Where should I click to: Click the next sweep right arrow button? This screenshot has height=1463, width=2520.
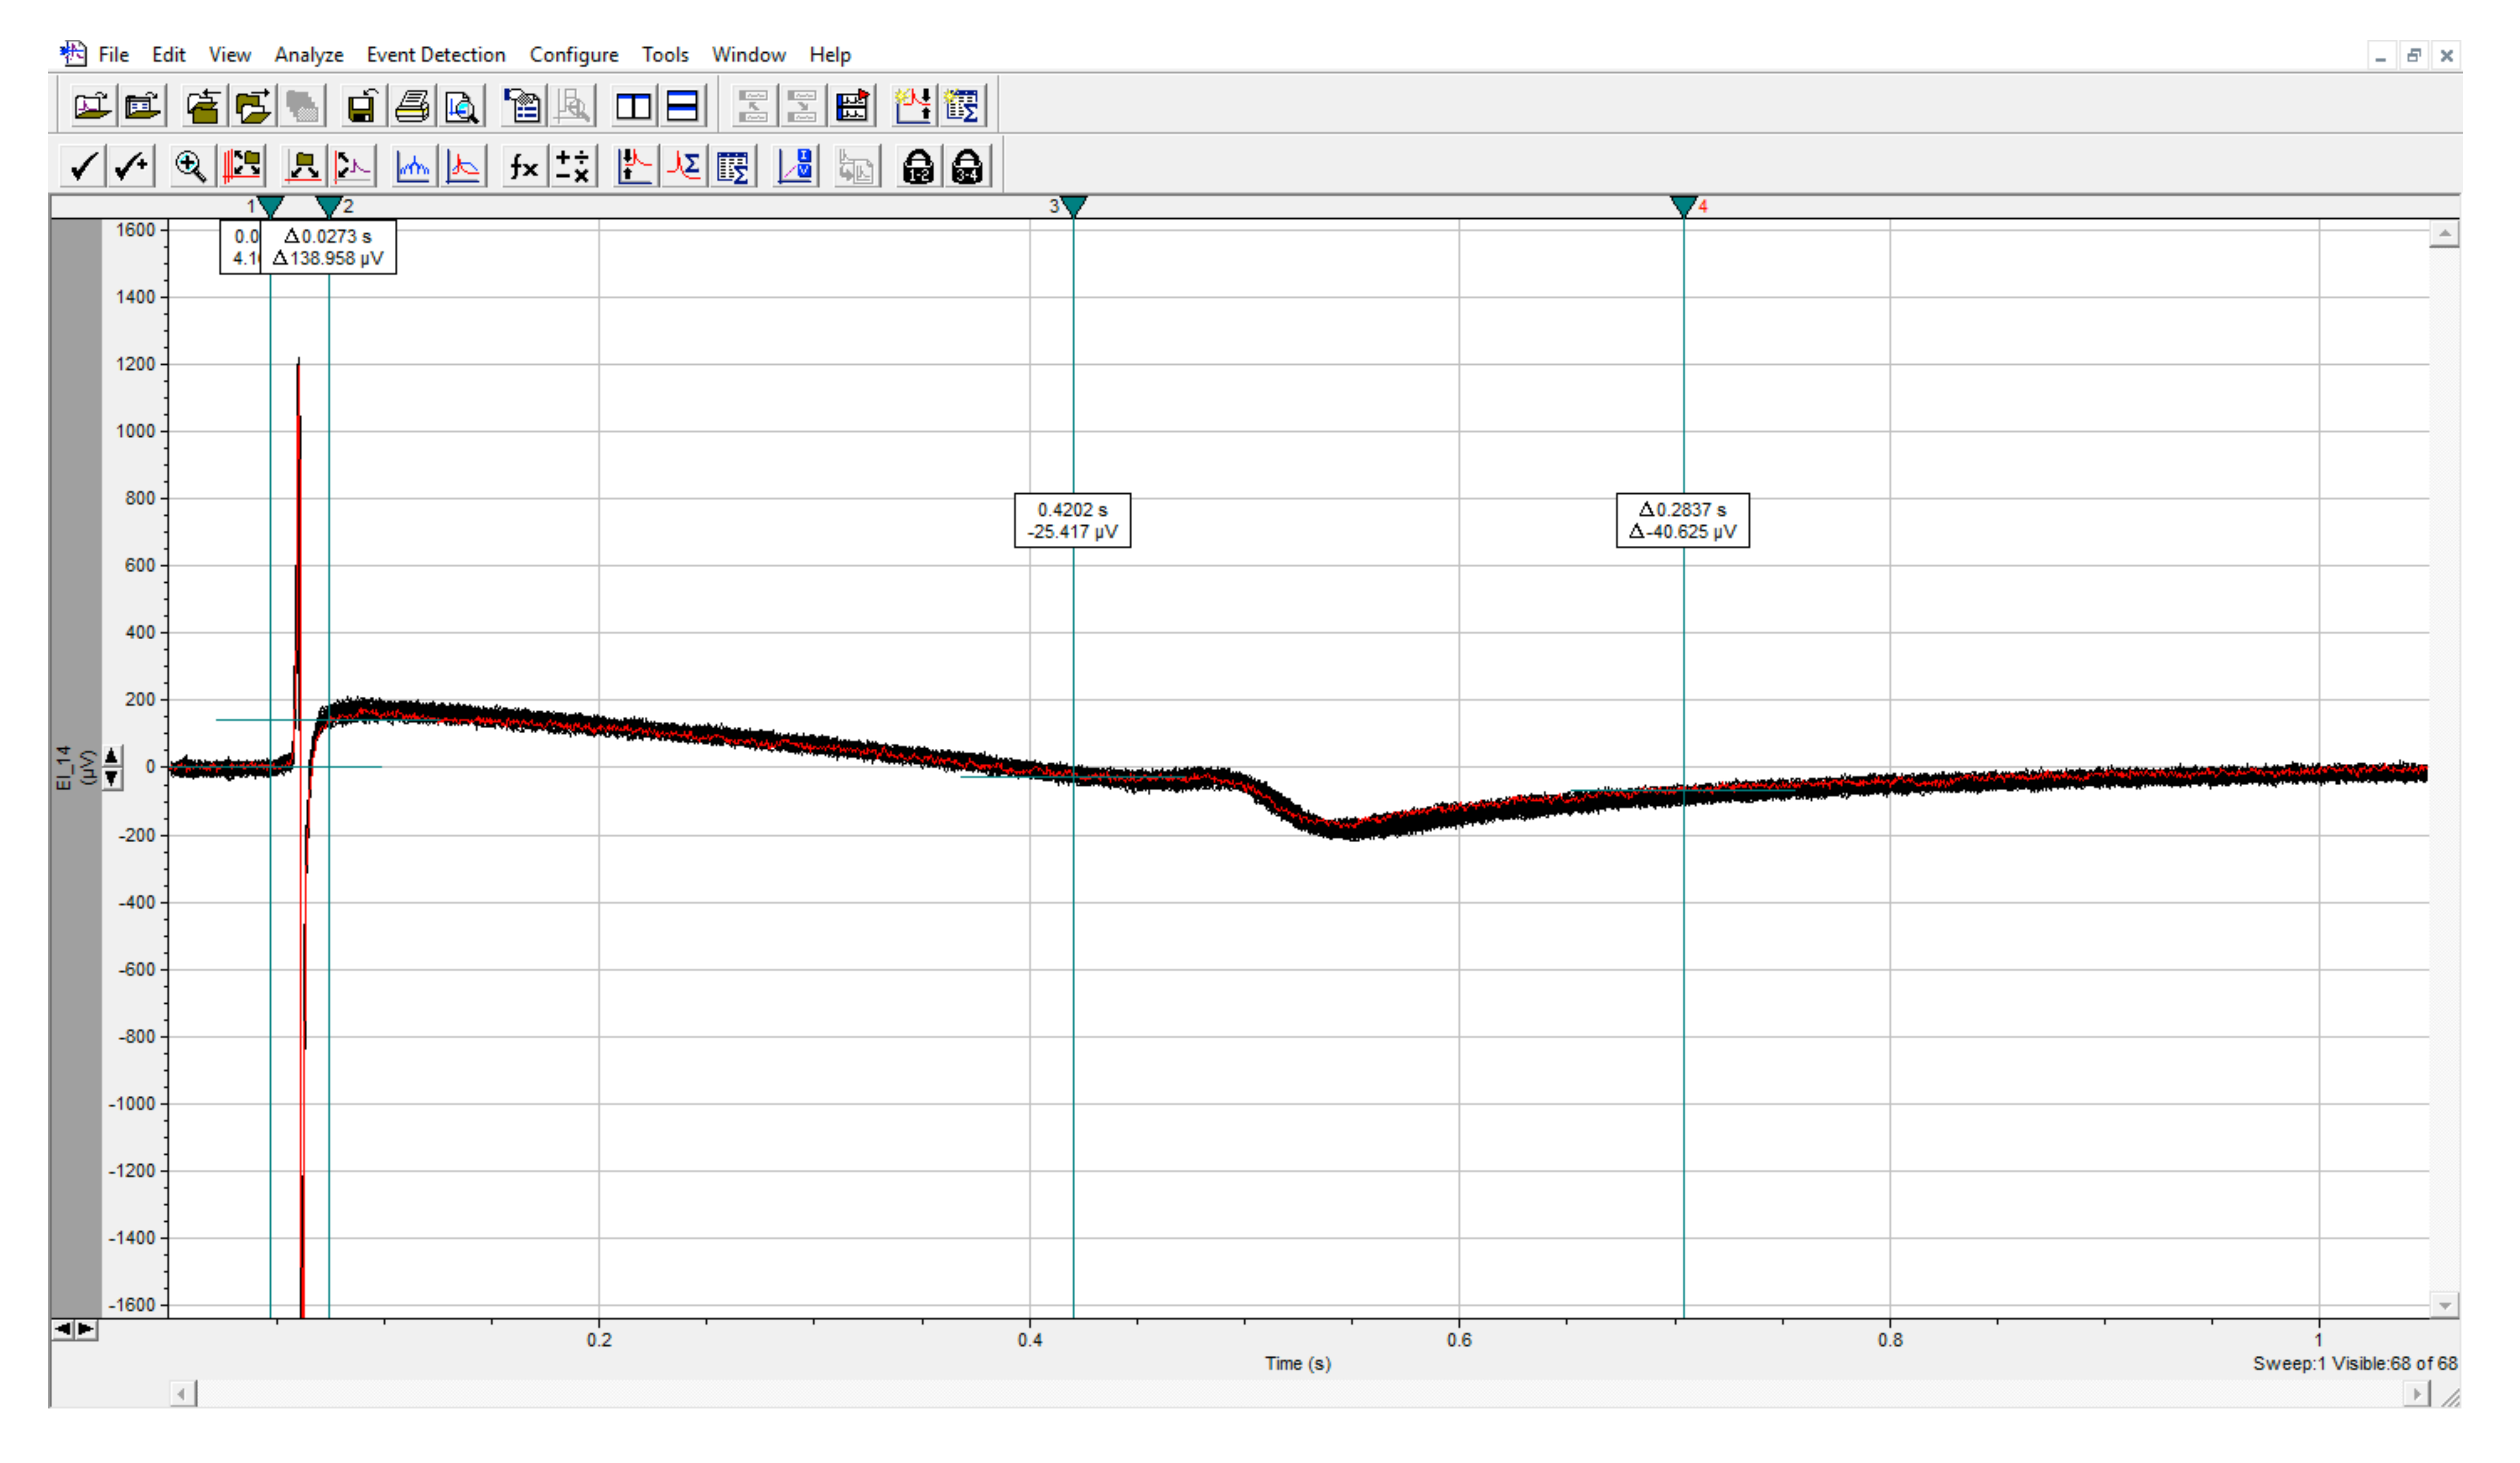pos(86,1329)
